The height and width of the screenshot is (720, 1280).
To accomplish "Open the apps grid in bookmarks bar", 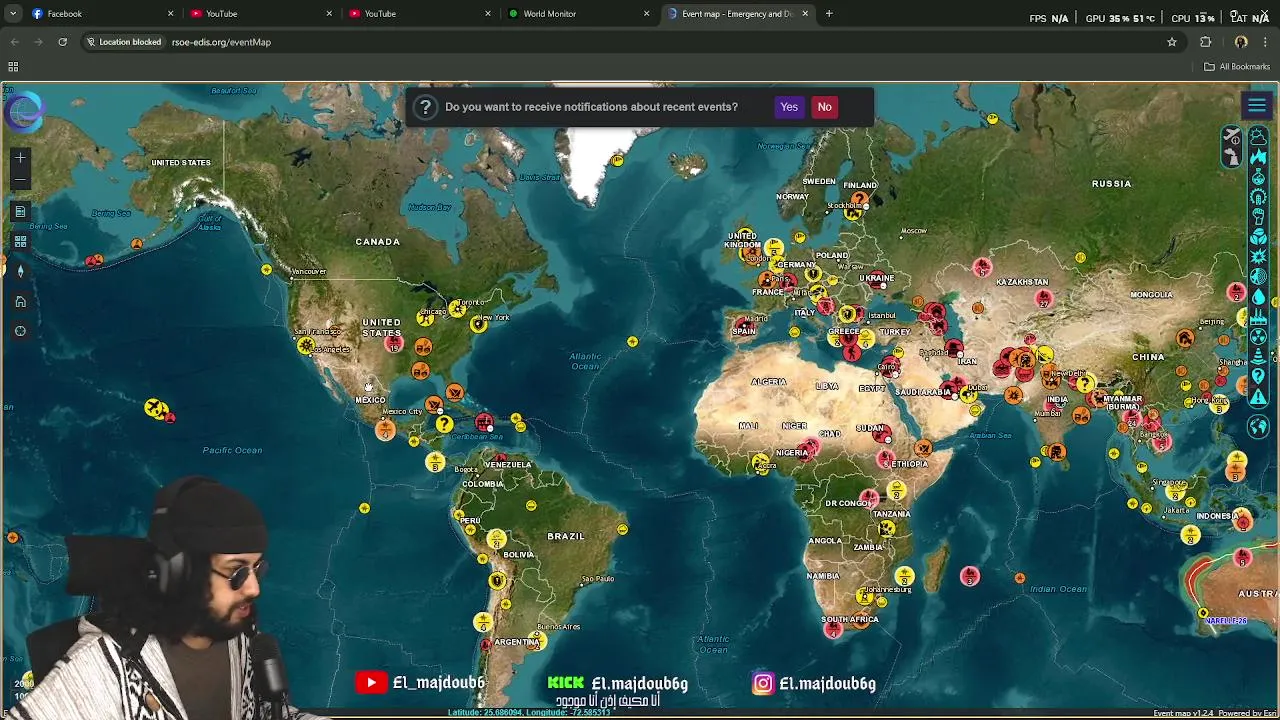I will tap(13, 67).
